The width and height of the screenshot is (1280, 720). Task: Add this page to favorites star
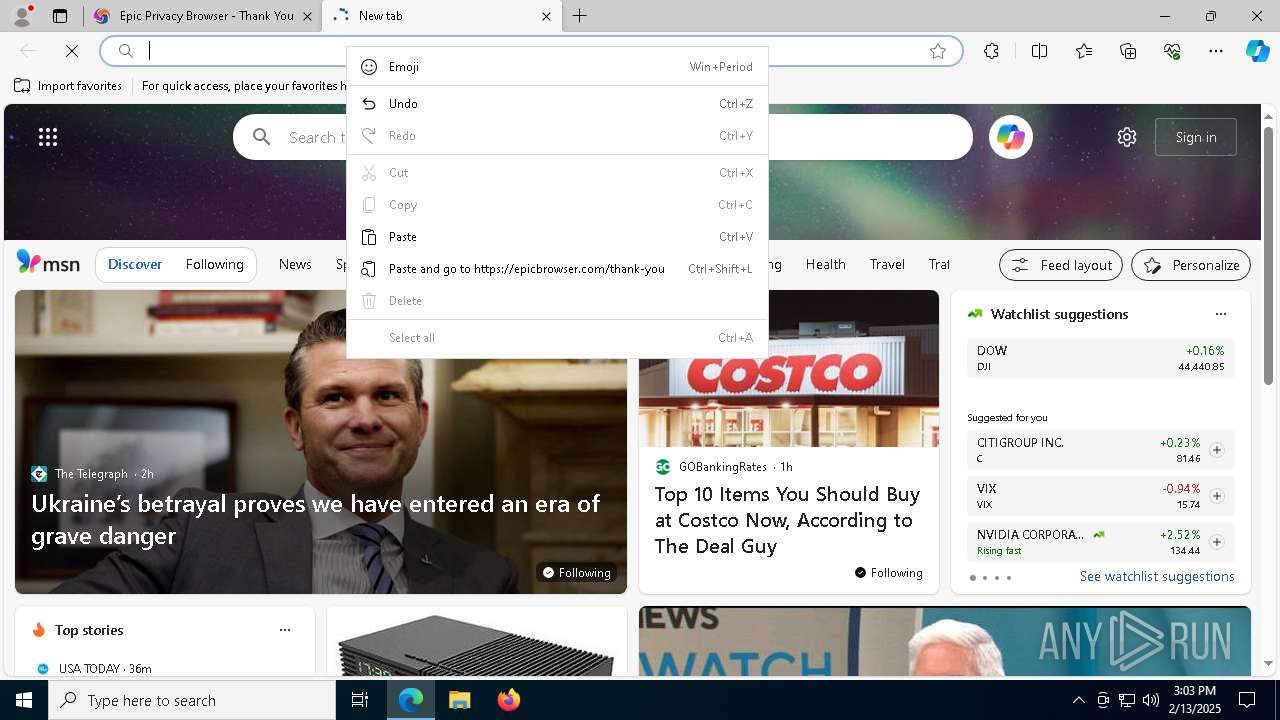click(938, 51)
